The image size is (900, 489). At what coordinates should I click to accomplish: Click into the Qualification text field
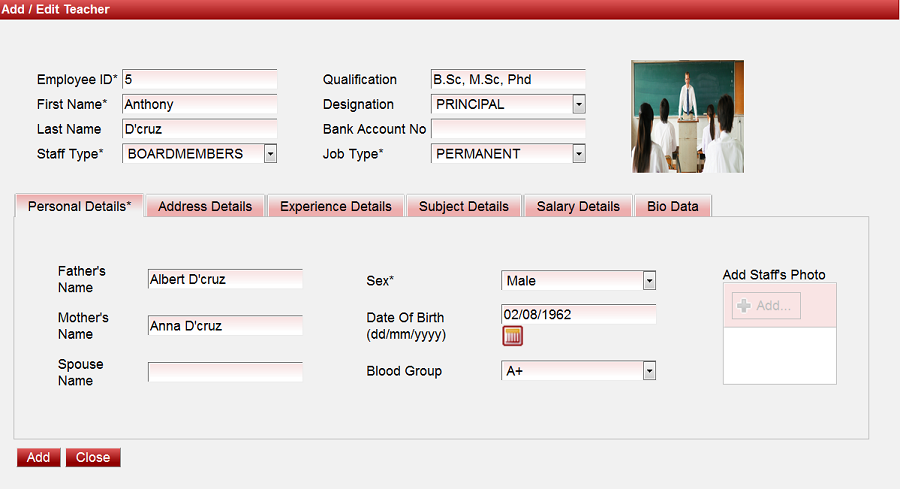508,79
